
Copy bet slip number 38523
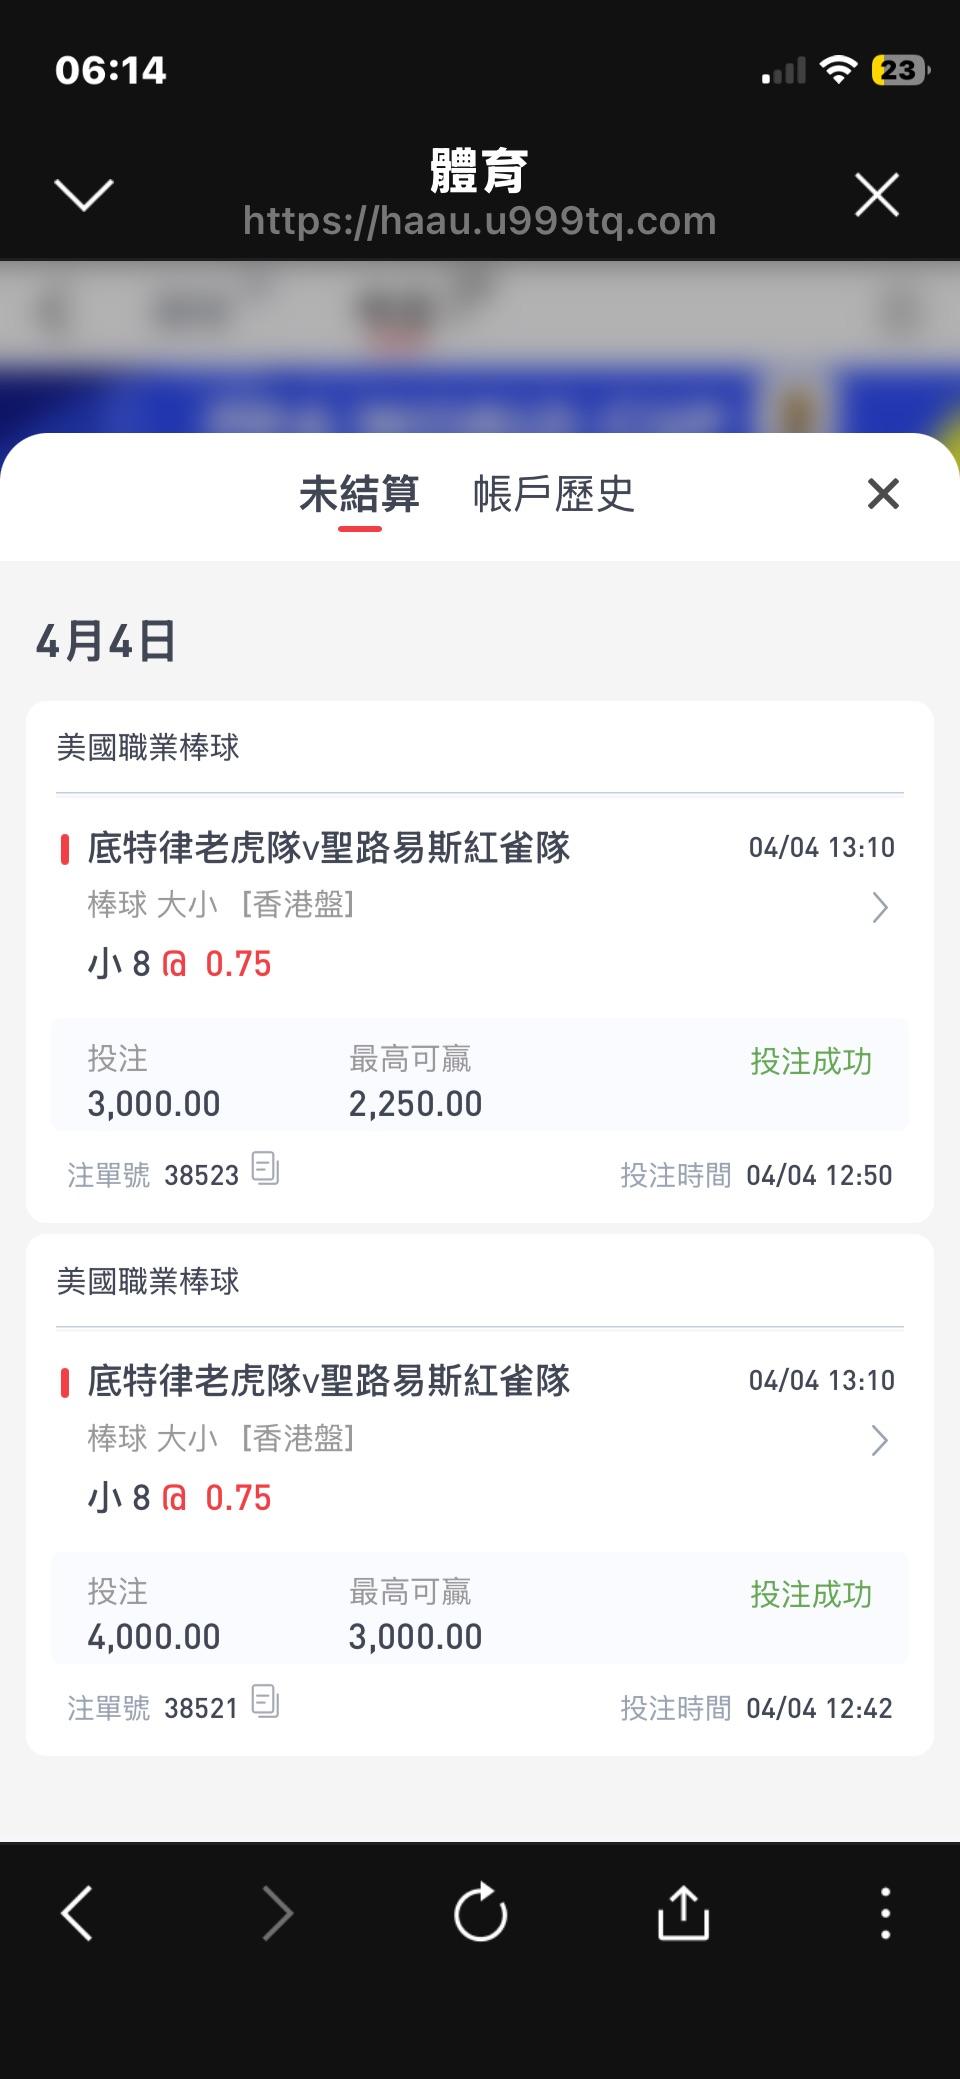pos(265,1168)
